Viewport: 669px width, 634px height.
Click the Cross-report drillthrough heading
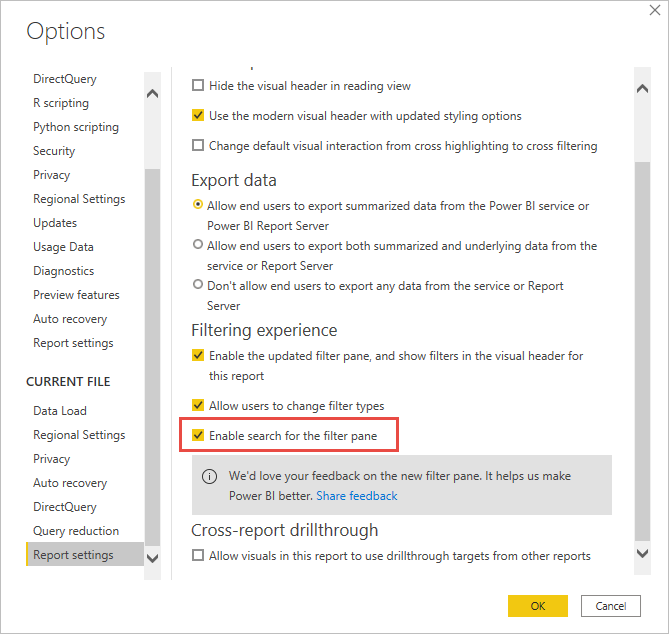pyautogui.click(x=285, y=530)
